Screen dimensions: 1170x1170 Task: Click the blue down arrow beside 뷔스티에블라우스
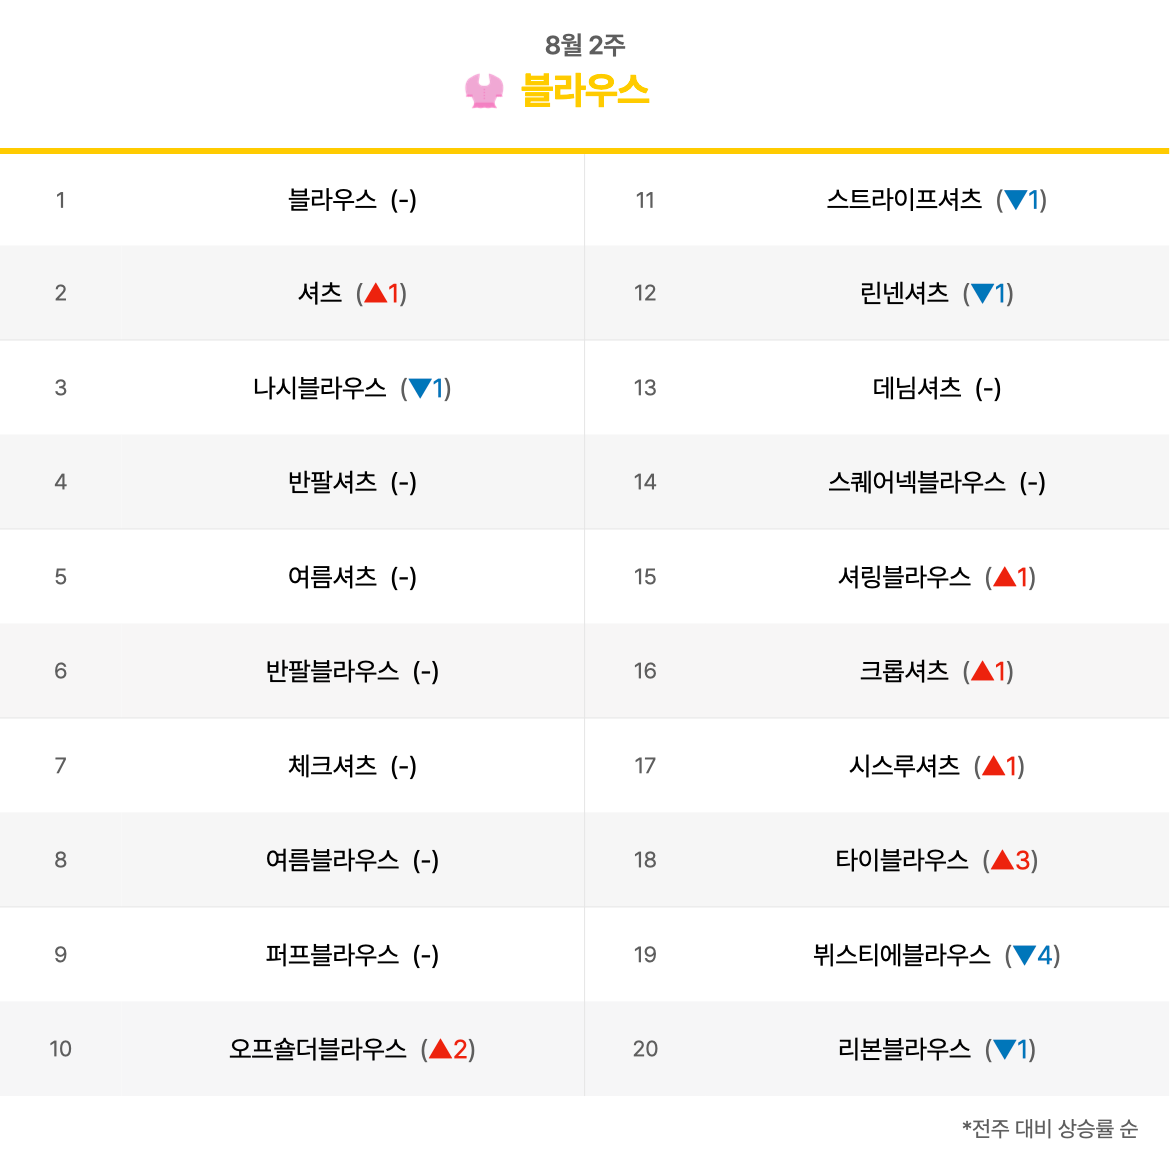point(1024,955)
